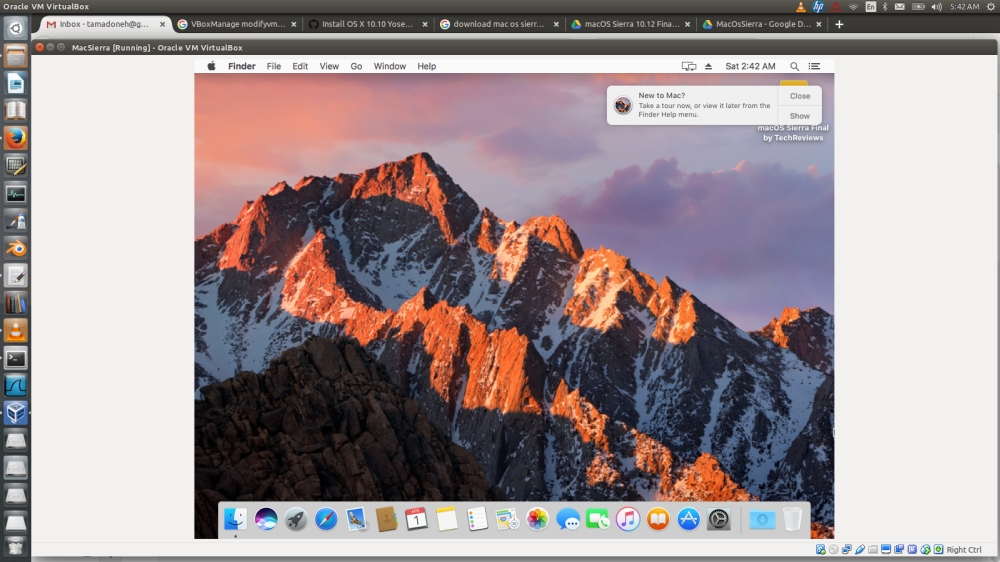Open App Store icon in dock
The width and height of the screenshot is (1000, 562).
[x=688, y=519]
